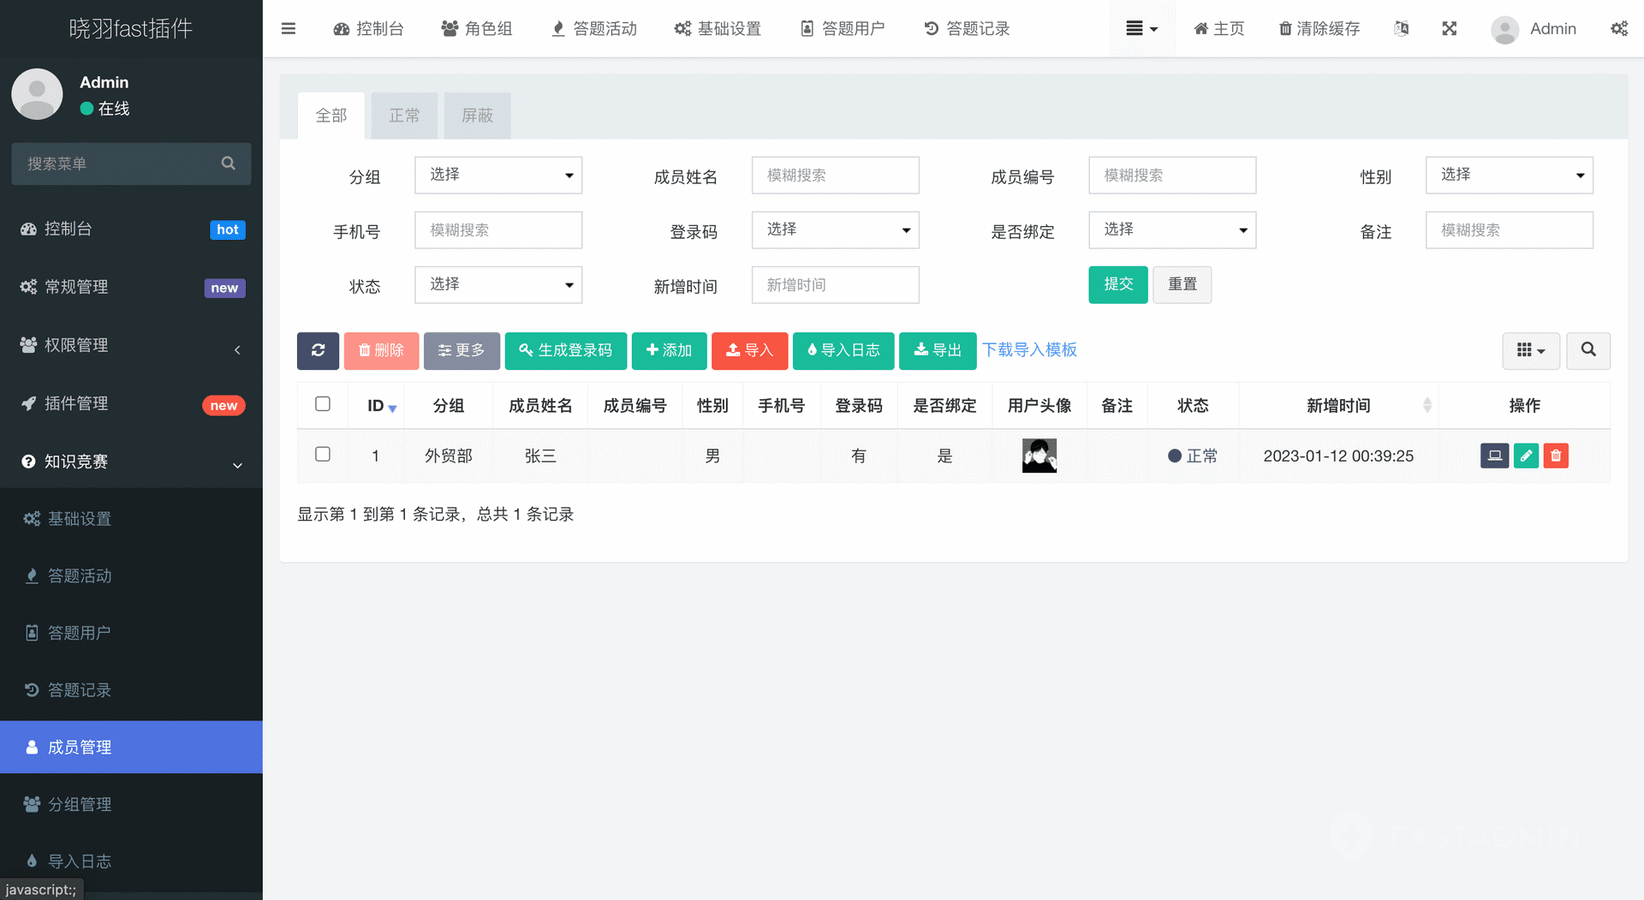Click the user avatar thumbnail for 张三
1644x900 pixels.
point(1039,456)
